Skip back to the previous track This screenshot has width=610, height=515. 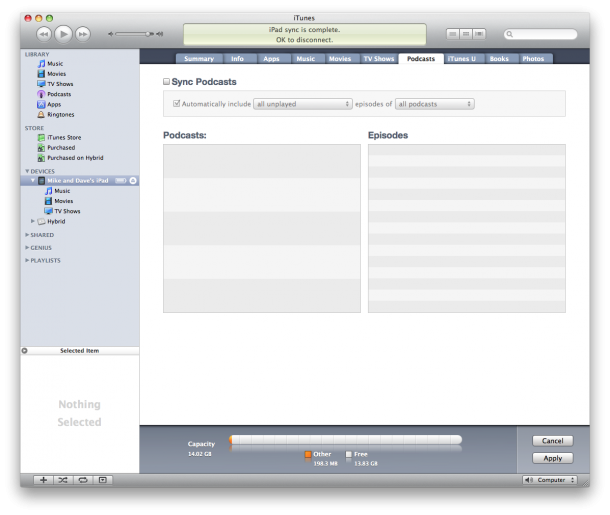point(44,34)
